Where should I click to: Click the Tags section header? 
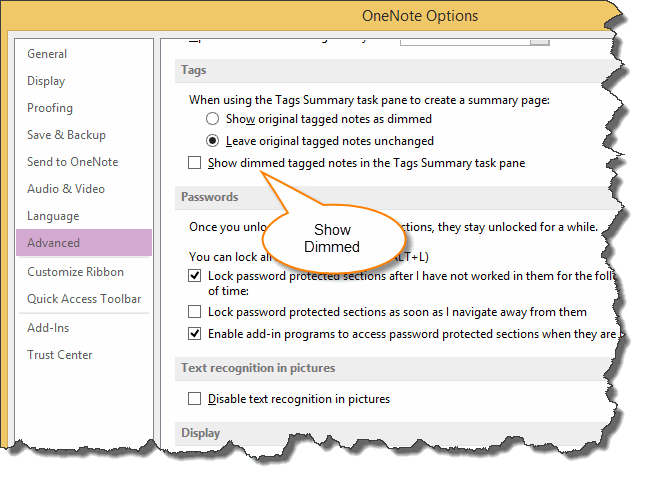[x=194, y=70]
